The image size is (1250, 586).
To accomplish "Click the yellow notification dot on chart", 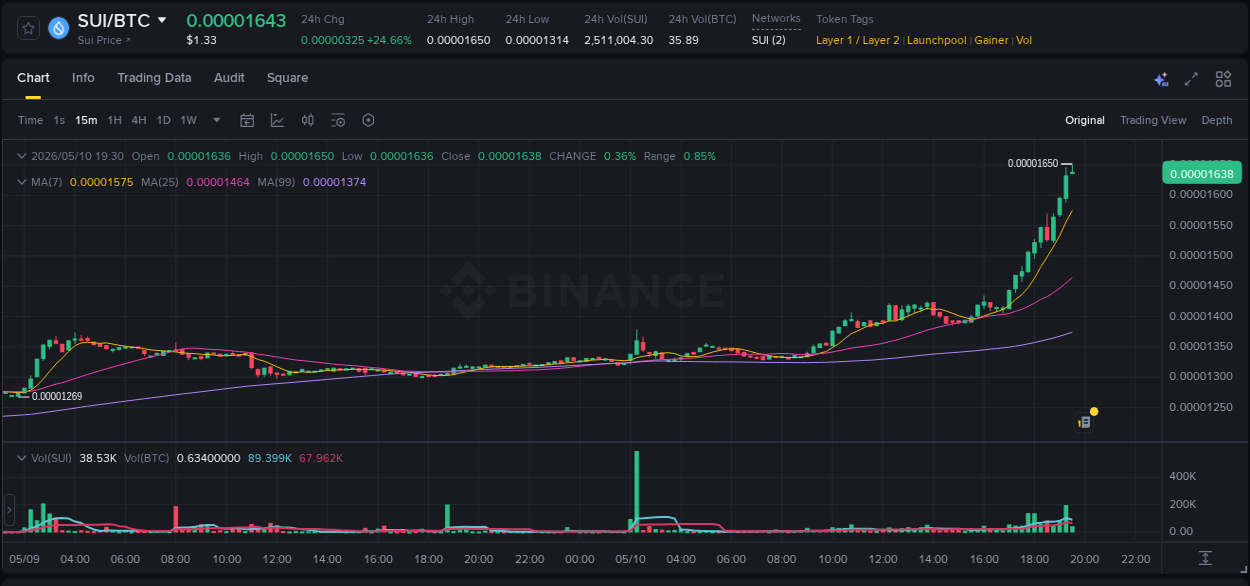I will tap(1094, 411).
